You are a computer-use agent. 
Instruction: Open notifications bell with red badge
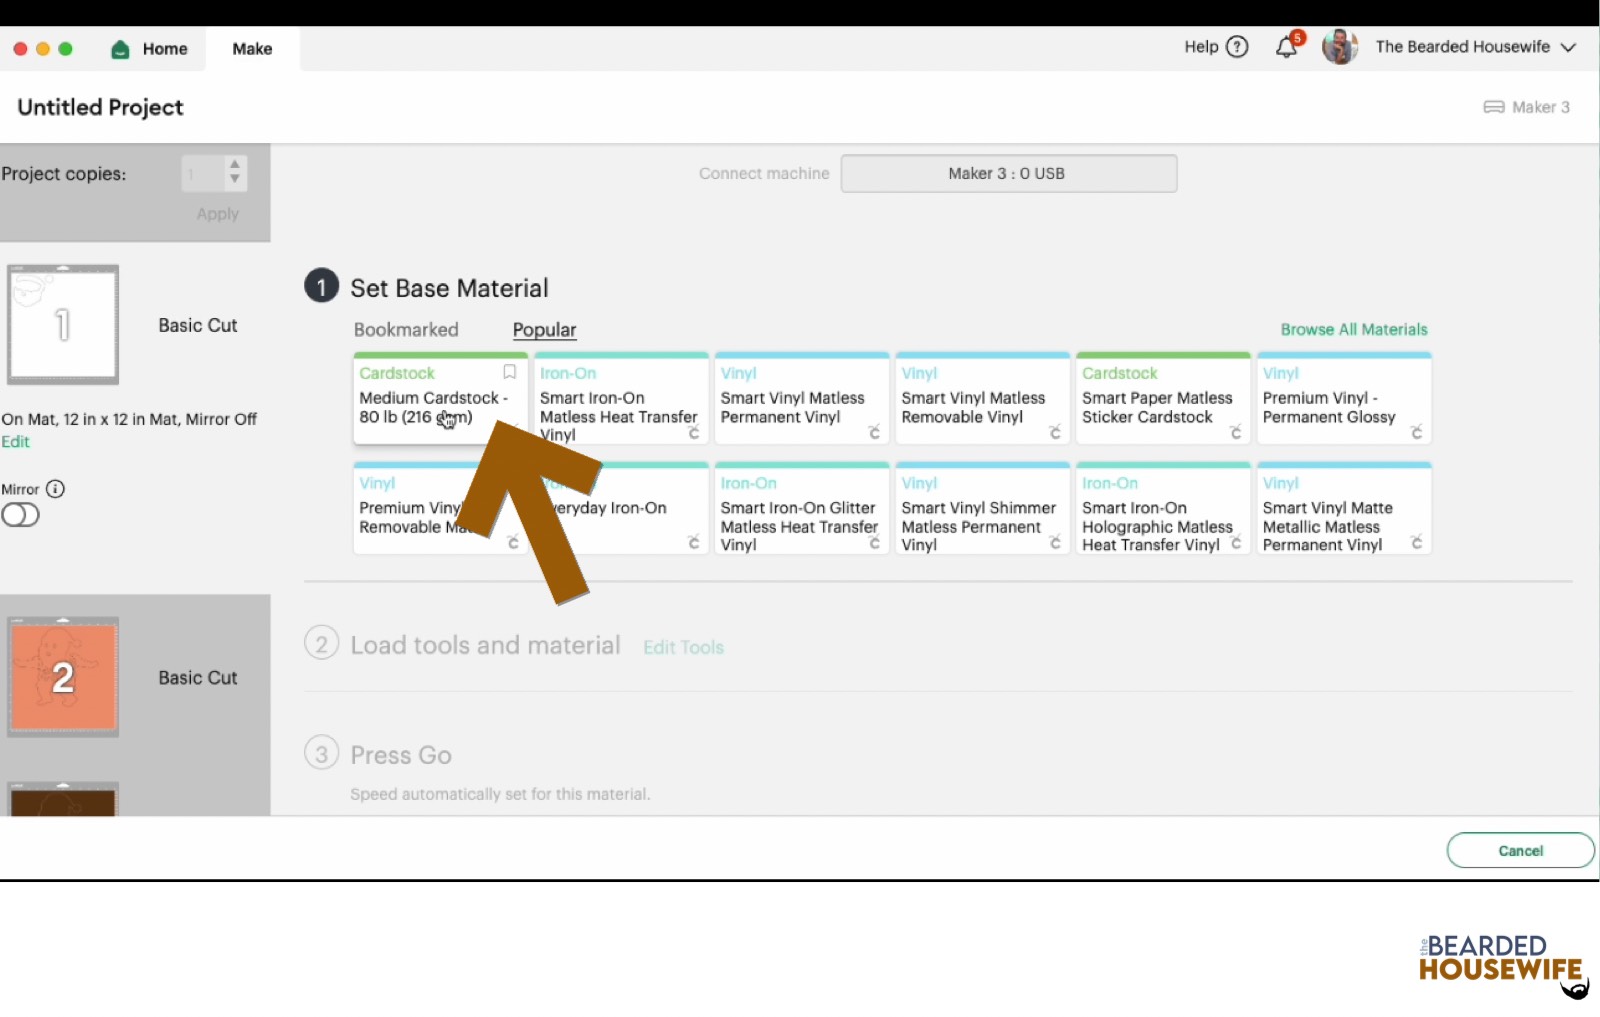click(x=1288, y=46)
